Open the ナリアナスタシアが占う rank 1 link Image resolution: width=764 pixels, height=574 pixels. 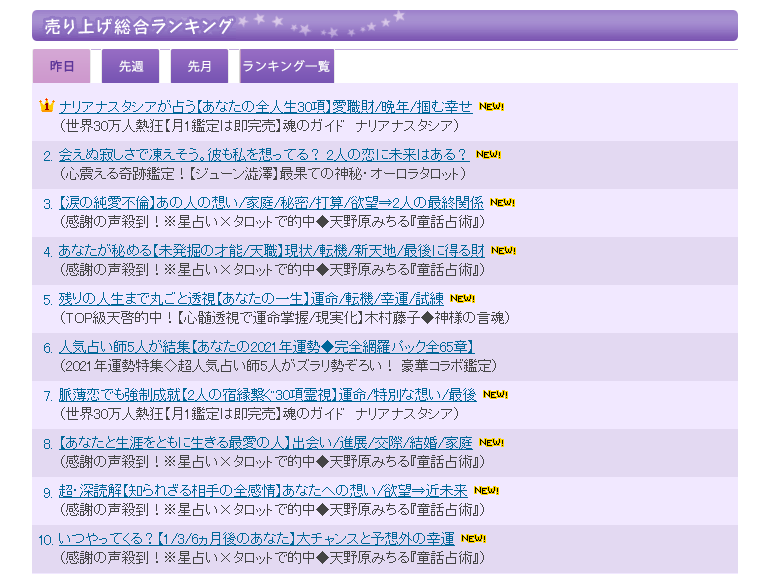pyautogui.click(x=265, y=106)
